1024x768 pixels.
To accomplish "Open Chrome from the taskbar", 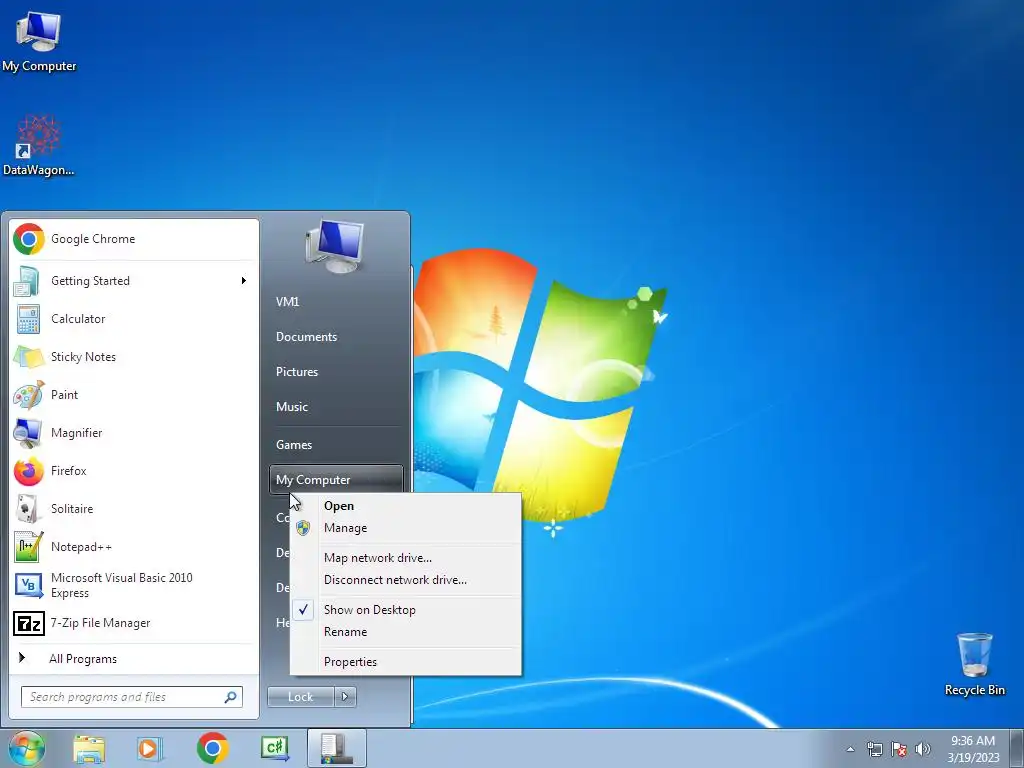I will [212, 748].
